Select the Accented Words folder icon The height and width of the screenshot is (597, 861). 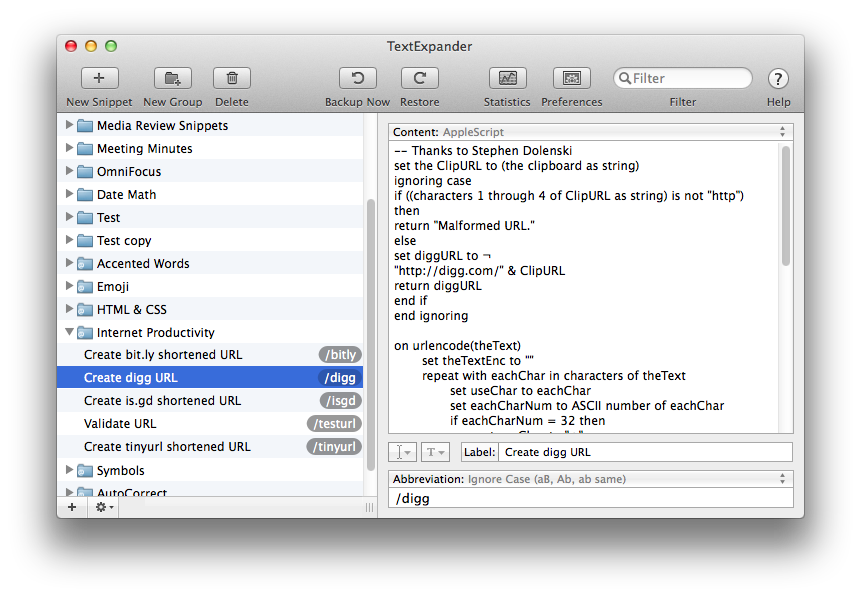[x=85, y=264]
